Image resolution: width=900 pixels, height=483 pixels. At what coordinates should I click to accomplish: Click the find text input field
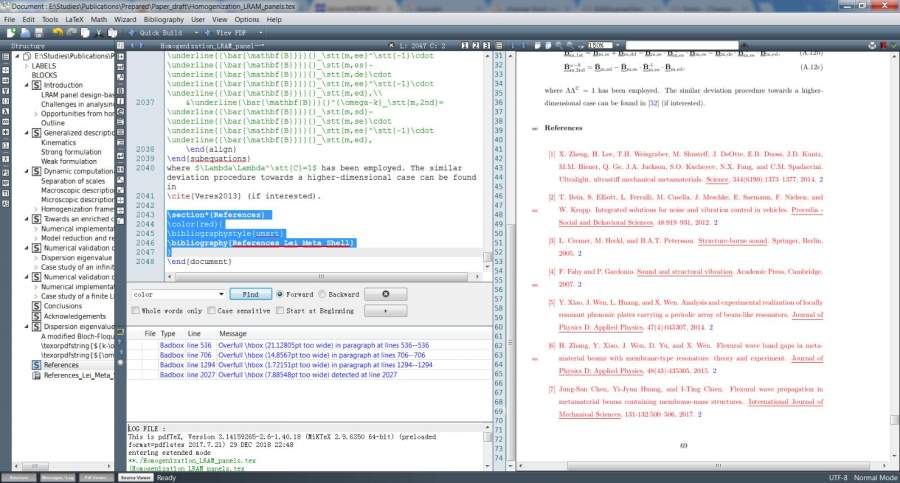coord(177,295)
